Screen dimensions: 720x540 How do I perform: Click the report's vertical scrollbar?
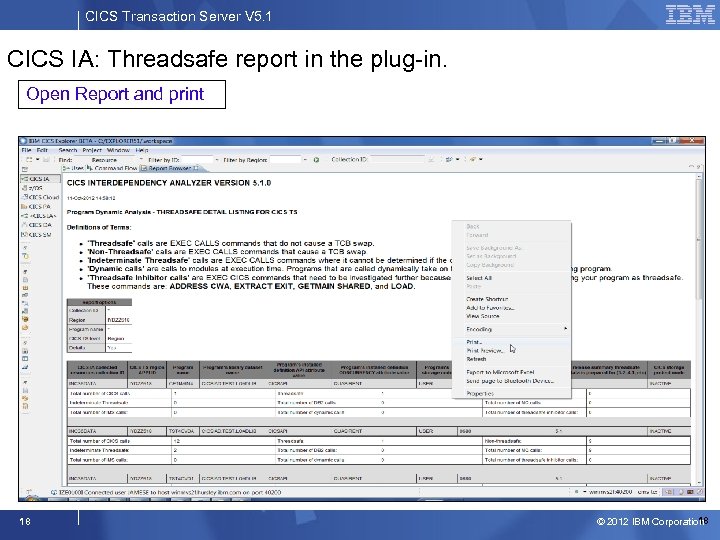(x=699, y=239)
